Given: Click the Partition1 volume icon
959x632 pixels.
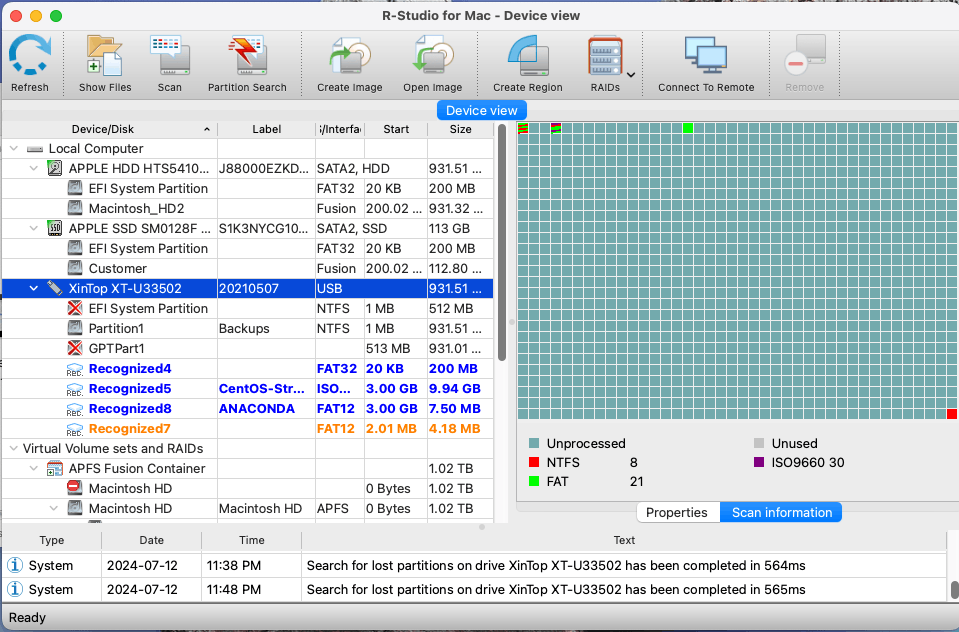Looking at the screenshot, I should pos(75,329).
